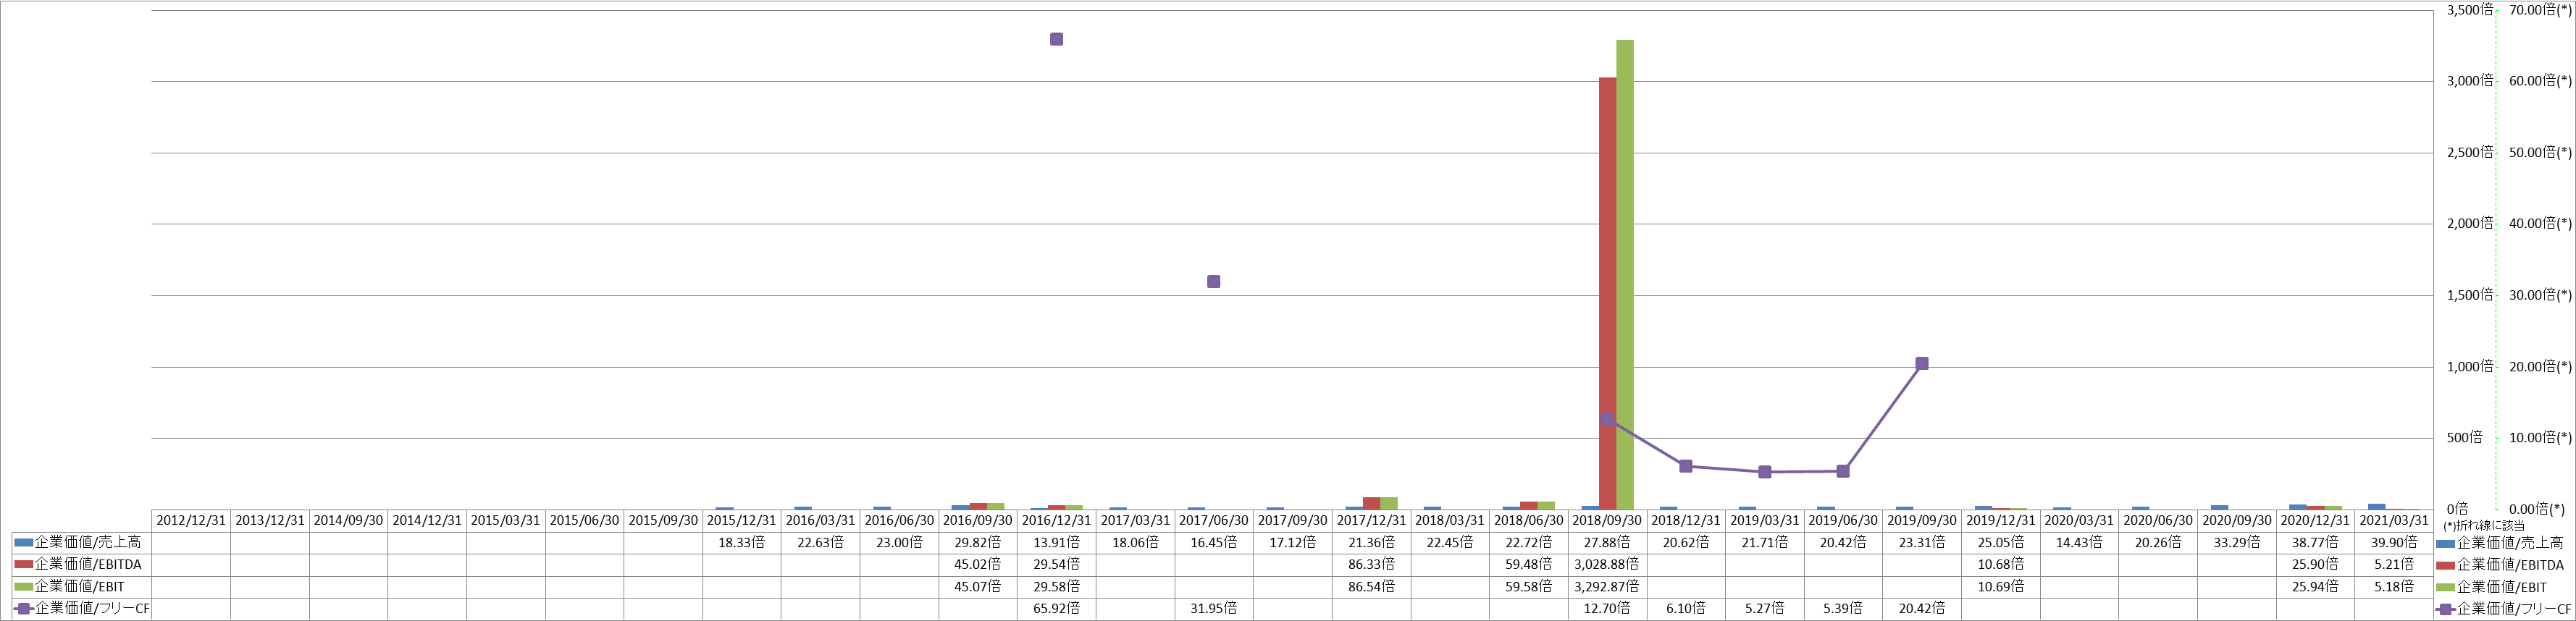Image resolution: width=2576 pixels, height=621 pixels.
Task: Click the blue swatch in the right-side legend
Action: 2446,543
